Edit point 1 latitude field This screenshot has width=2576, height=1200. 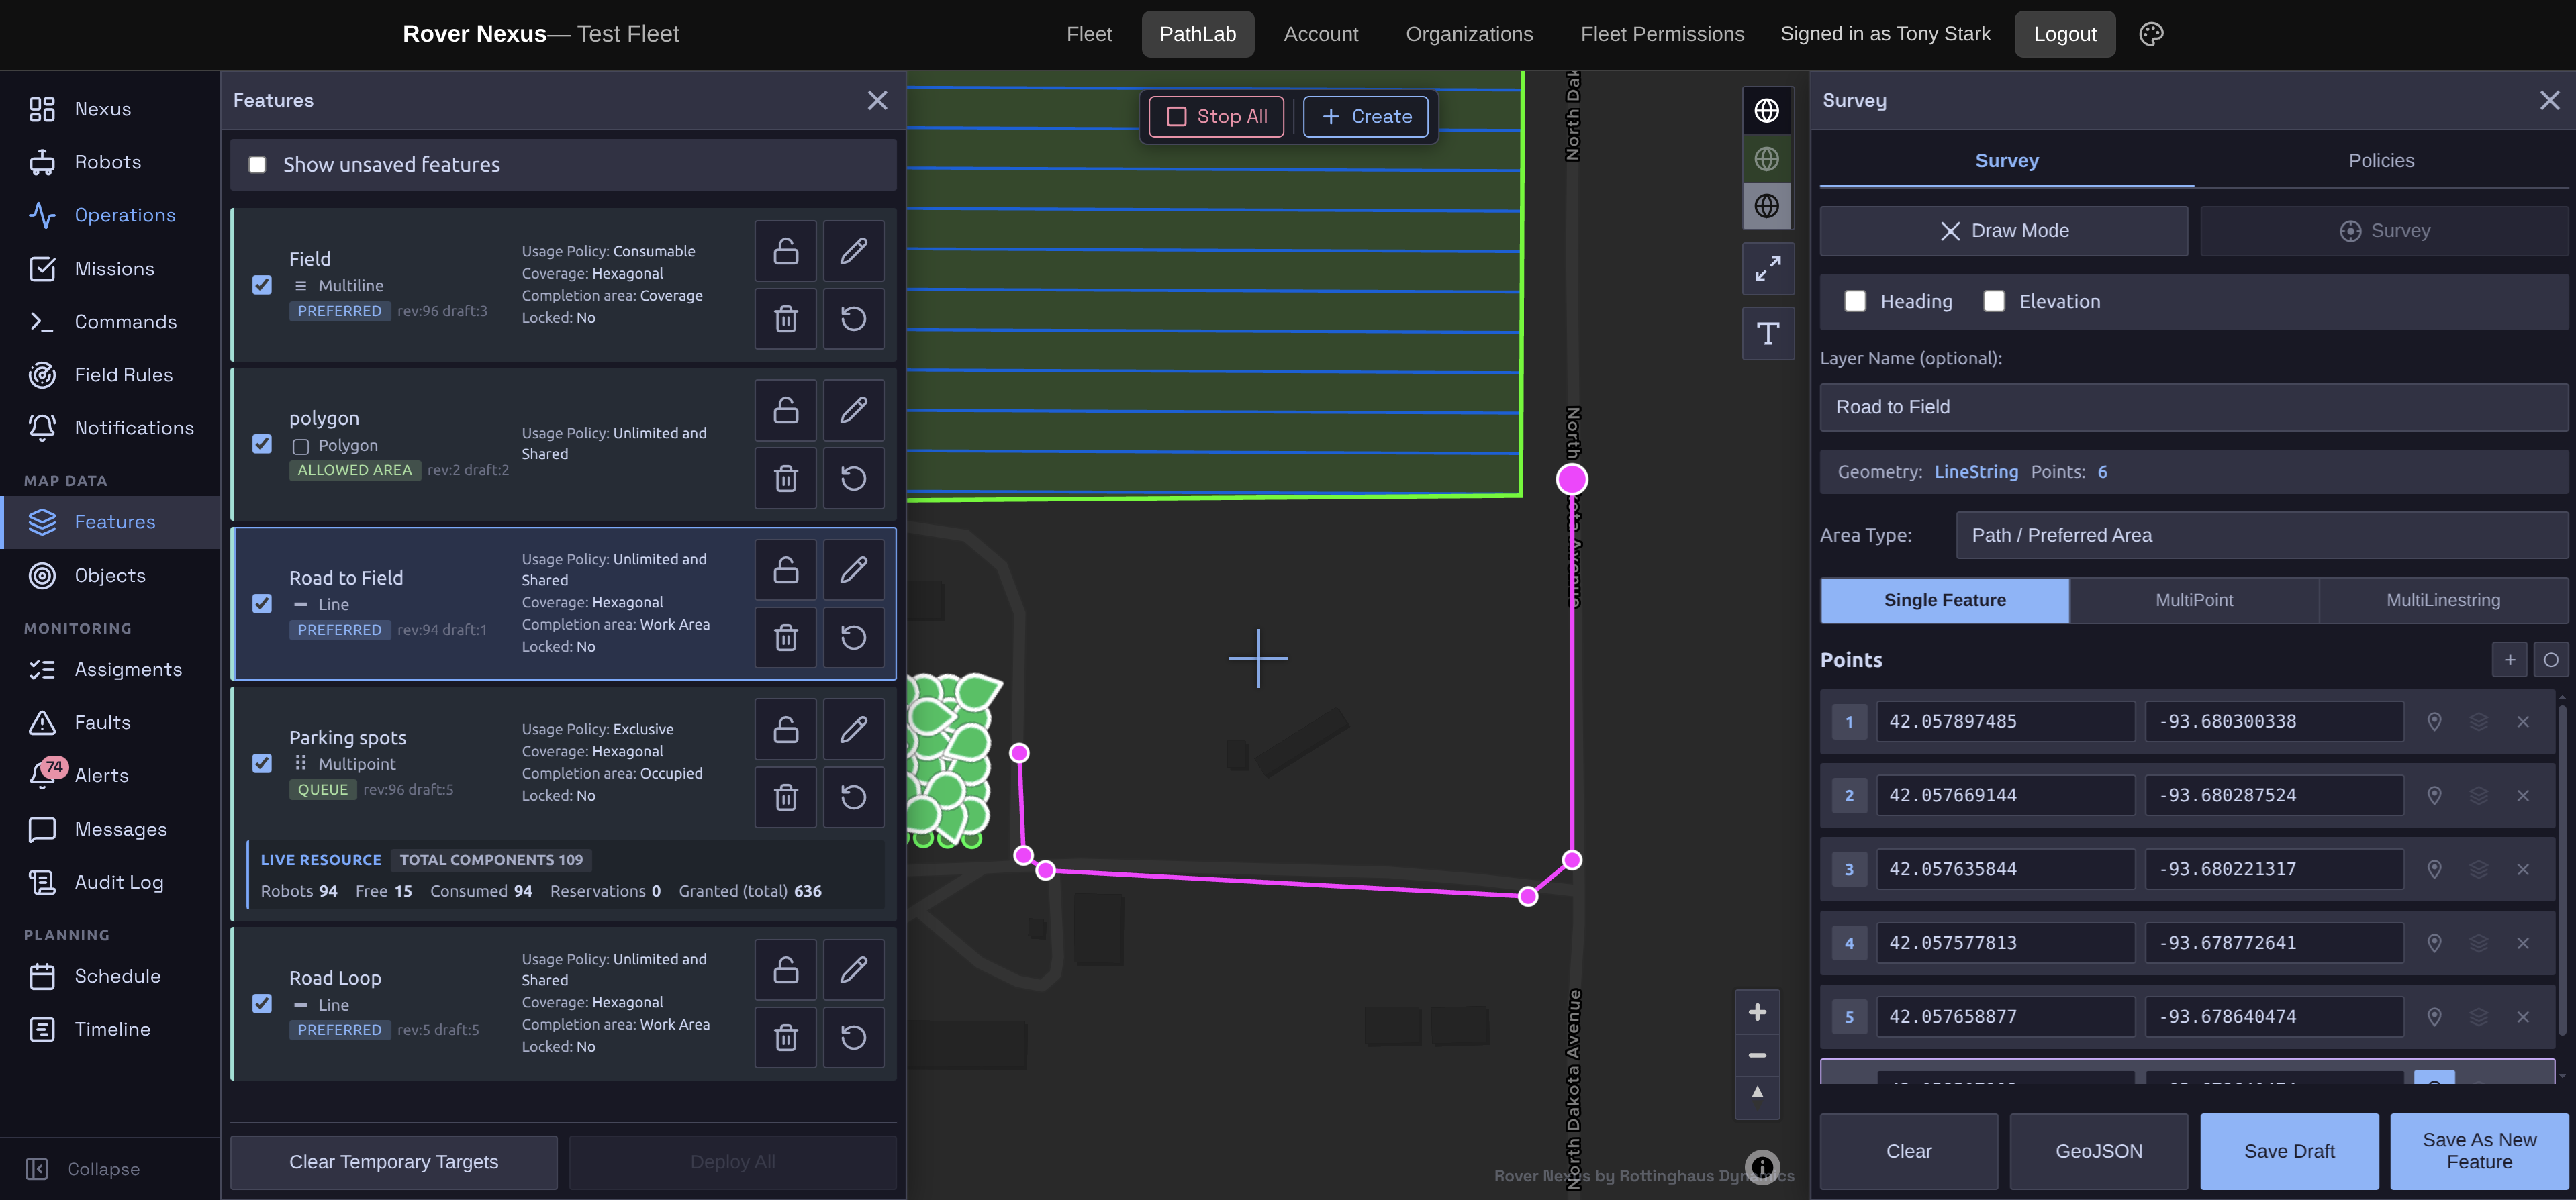pos(2005,722)
